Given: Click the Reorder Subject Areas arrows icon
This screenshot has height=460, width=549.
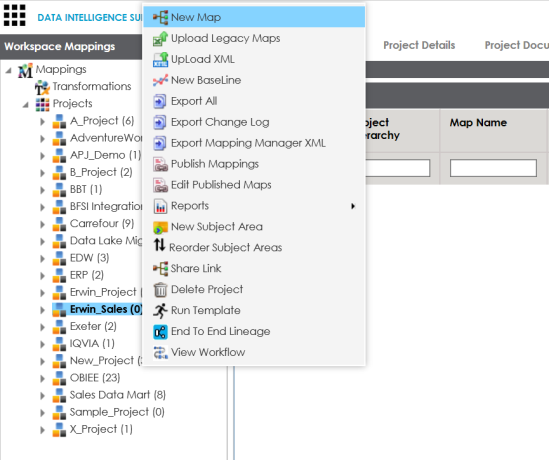Looking at the screenshot, I should pos(159,245).
